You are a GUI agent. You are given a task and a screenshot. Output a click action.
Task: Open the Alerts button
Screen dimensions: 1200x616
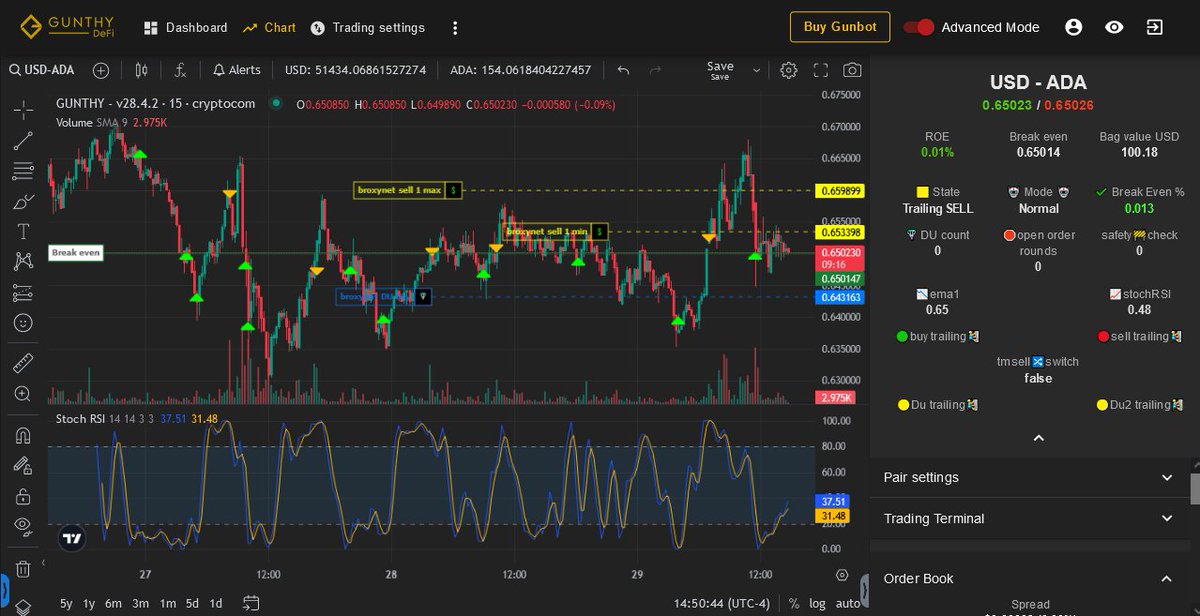click(237, 70)
